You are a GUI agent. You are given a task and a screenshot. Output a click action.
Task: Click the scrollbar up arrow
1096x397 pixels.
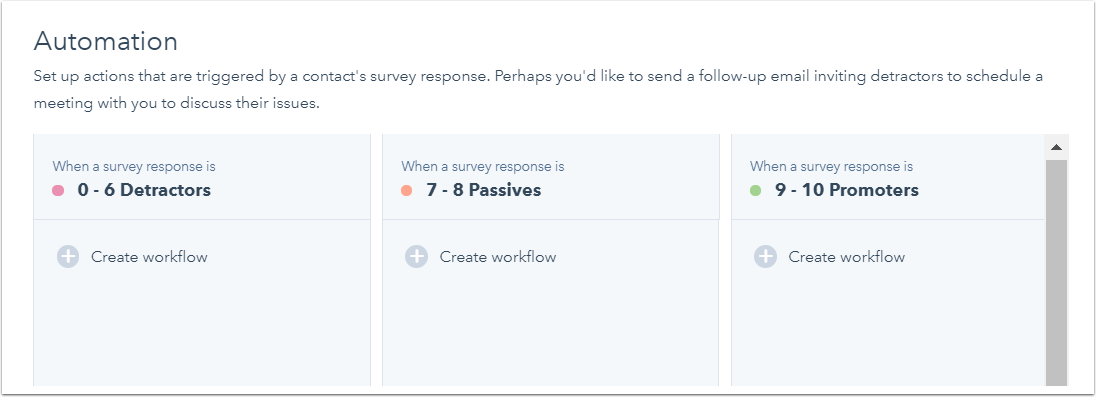point(1056,147)
